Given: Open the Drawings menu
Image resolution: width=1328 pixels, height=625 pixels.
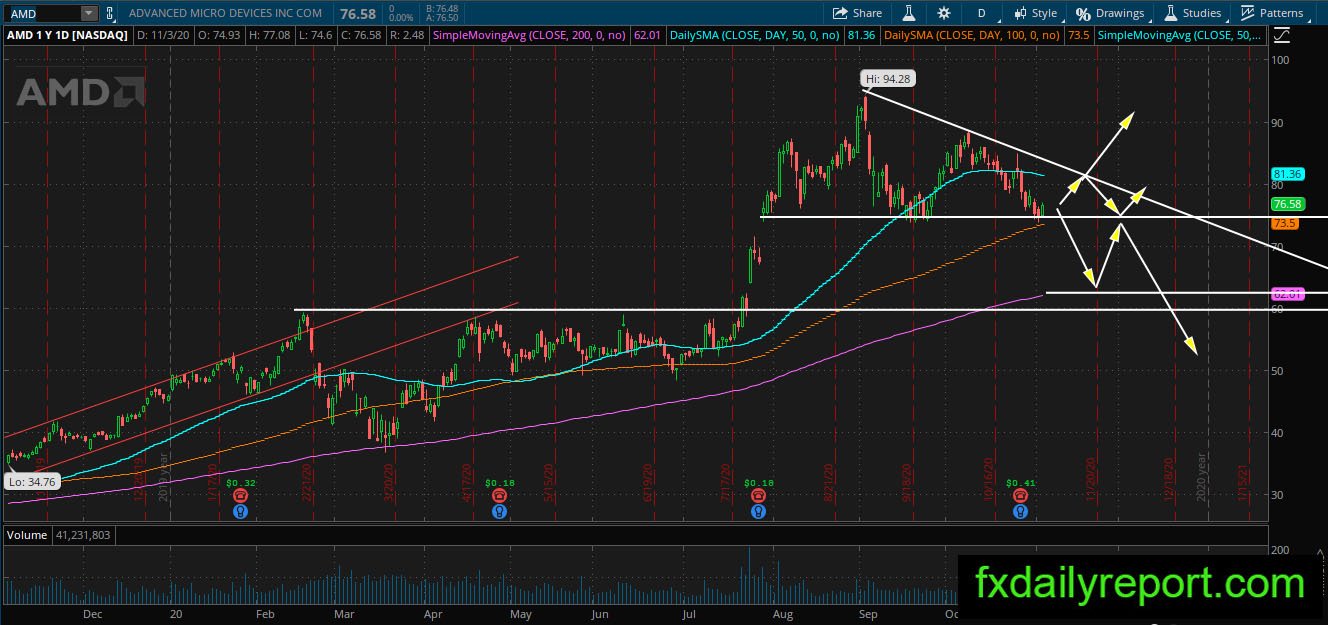Looking at the screenshot, I should [1110, 13].
